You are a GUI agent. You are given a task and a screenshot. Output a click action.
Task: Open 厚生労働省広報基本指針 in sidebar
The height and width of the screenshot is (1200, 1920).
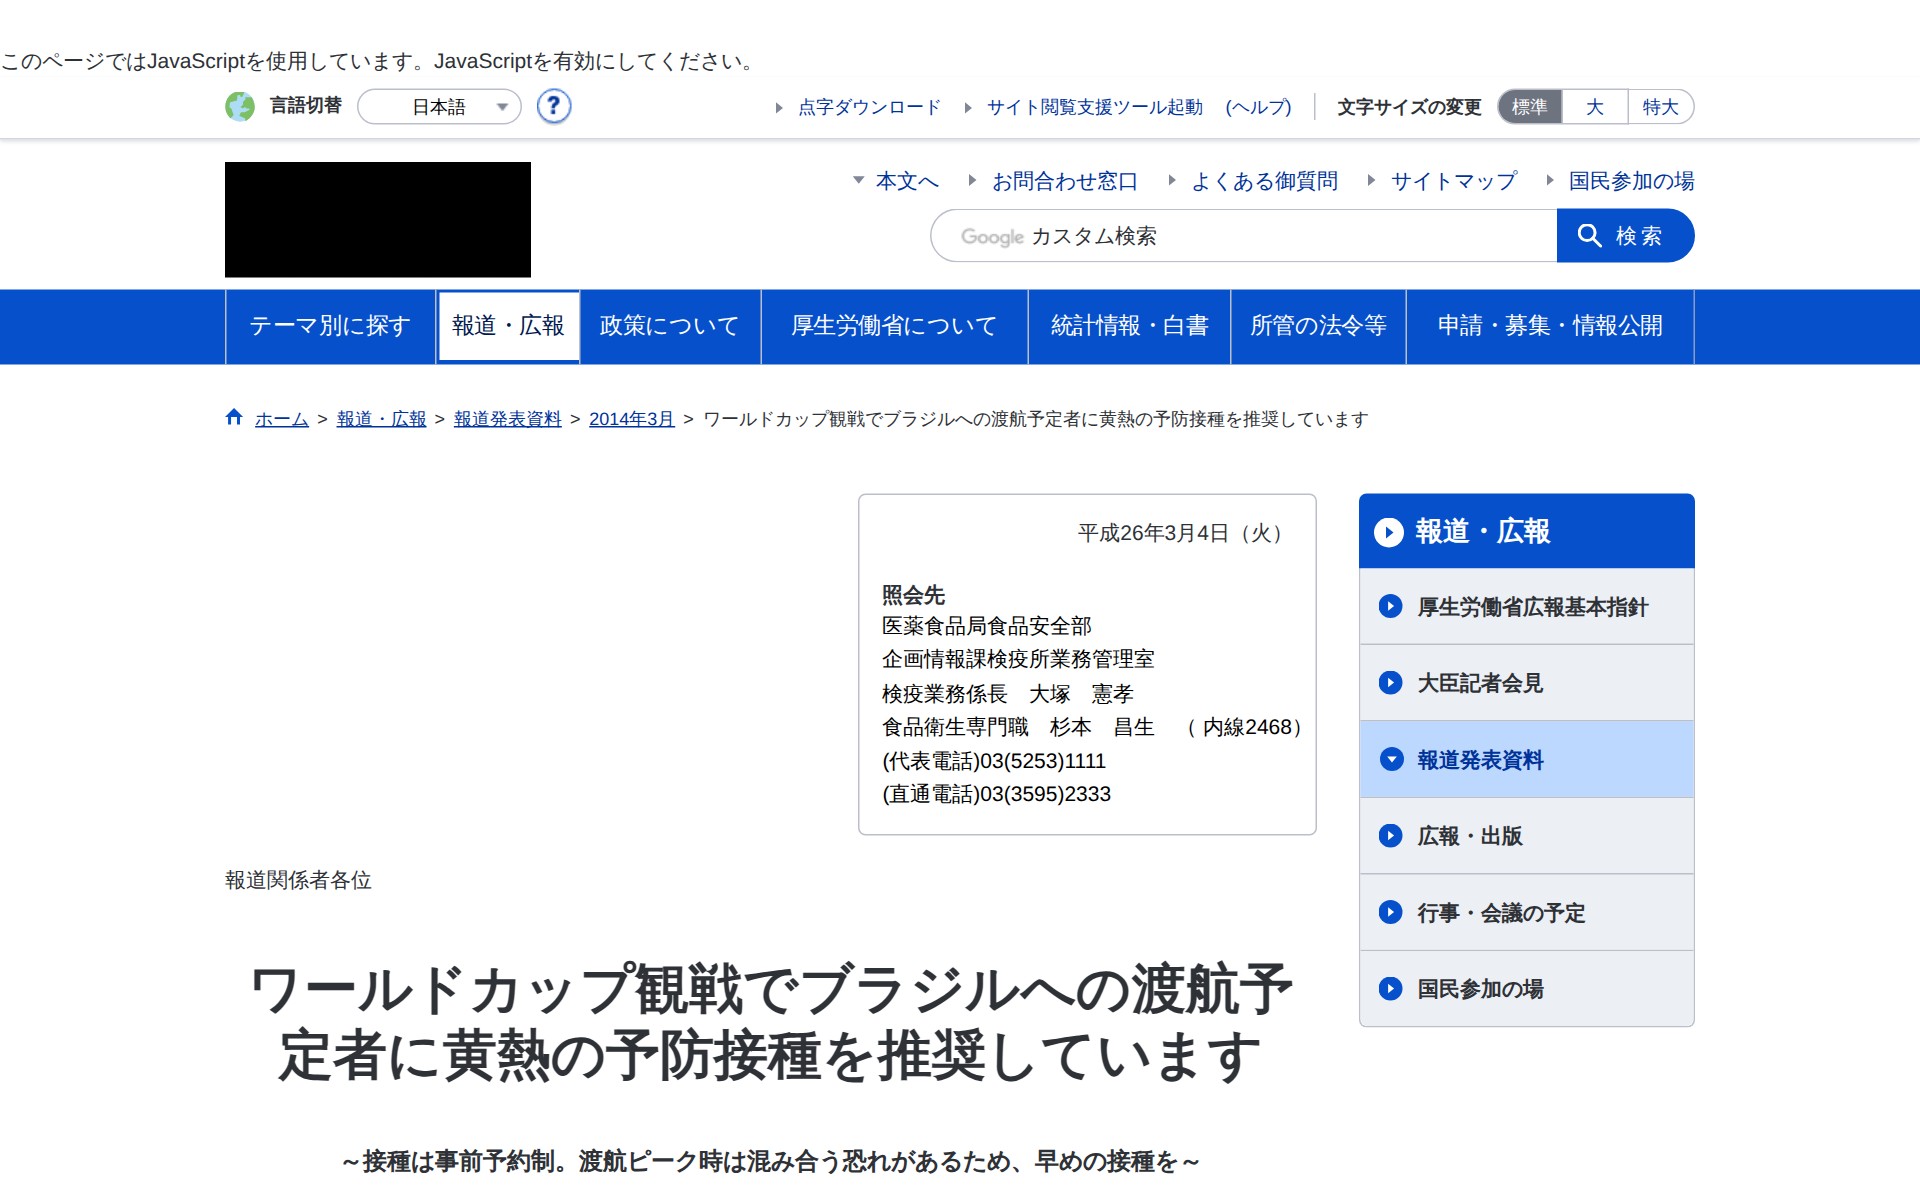click(x=1531, y=607)
